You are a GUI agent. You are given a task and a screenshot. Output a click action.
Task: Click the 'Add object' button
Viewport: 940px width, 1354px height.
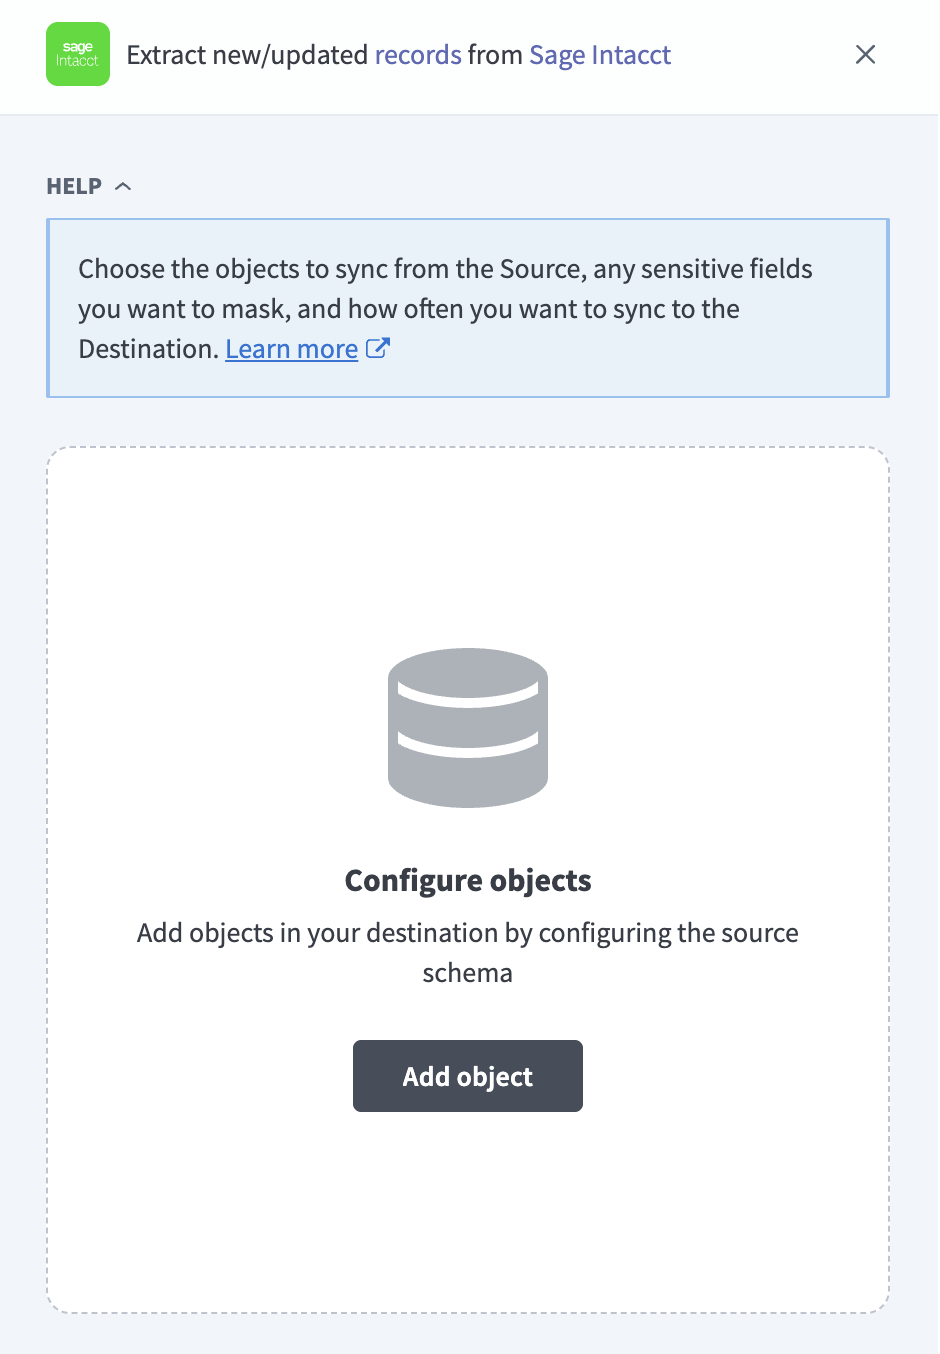[468, 1076]
